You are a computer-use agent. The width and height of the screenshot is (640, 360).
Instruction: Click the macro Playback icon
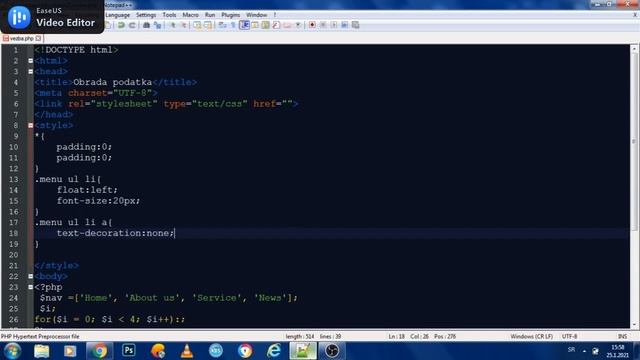[334, 25]
